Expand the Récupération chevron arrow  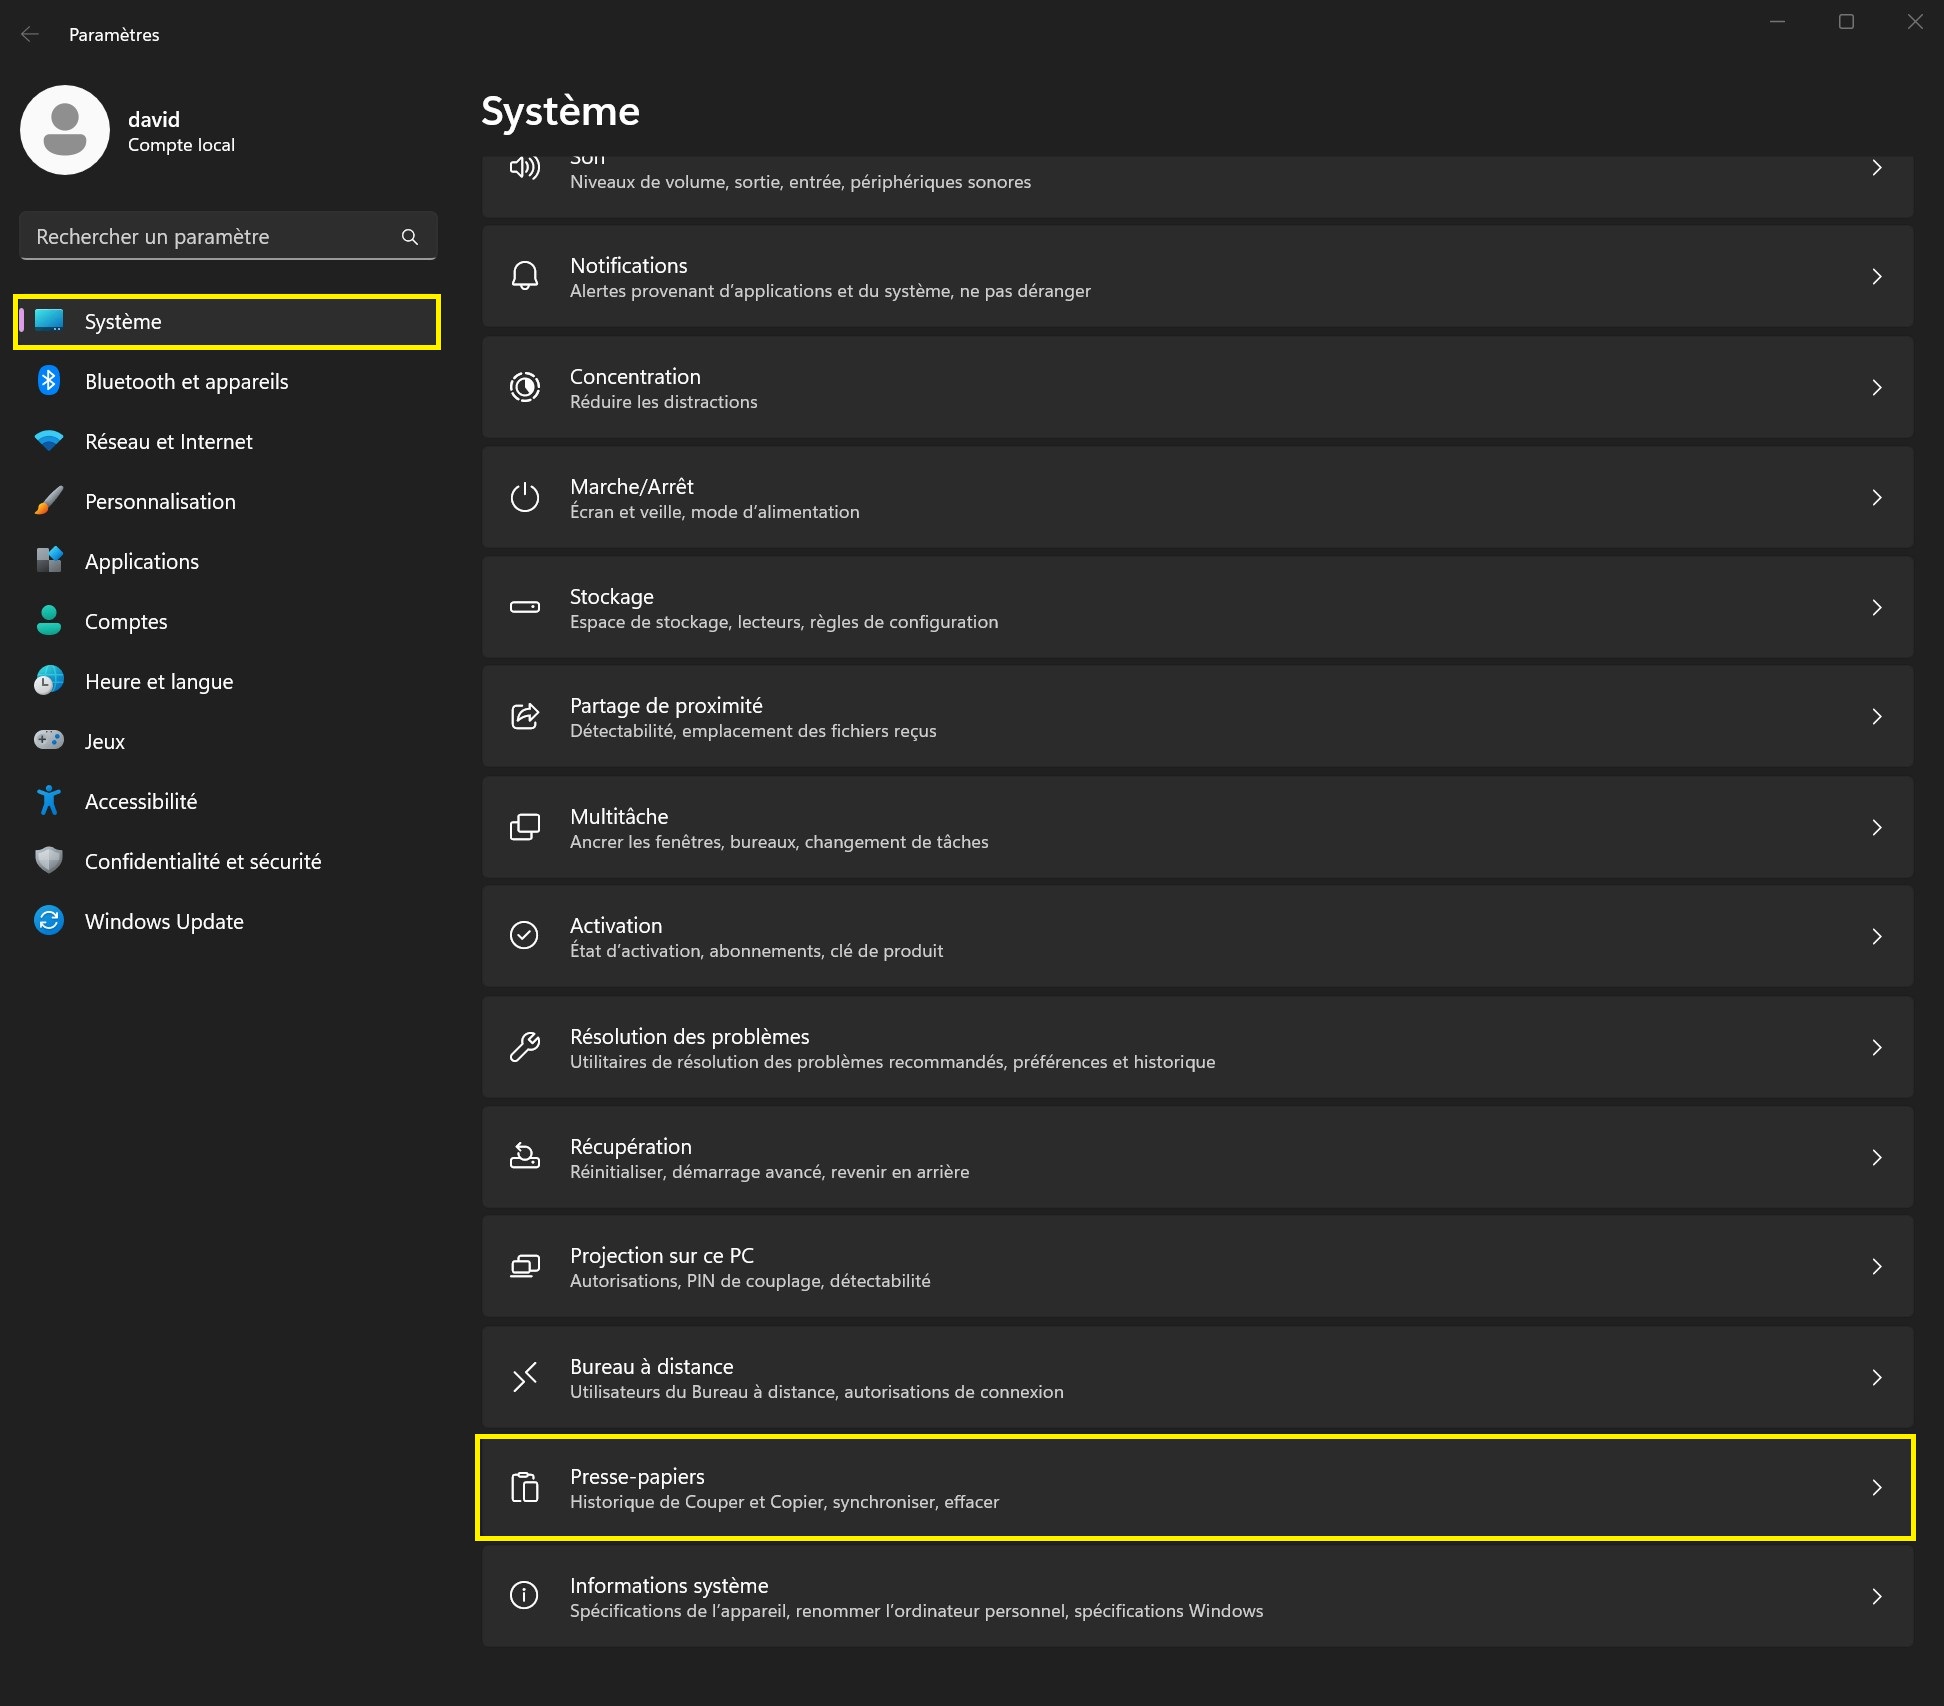(x=1876, y=1157)
